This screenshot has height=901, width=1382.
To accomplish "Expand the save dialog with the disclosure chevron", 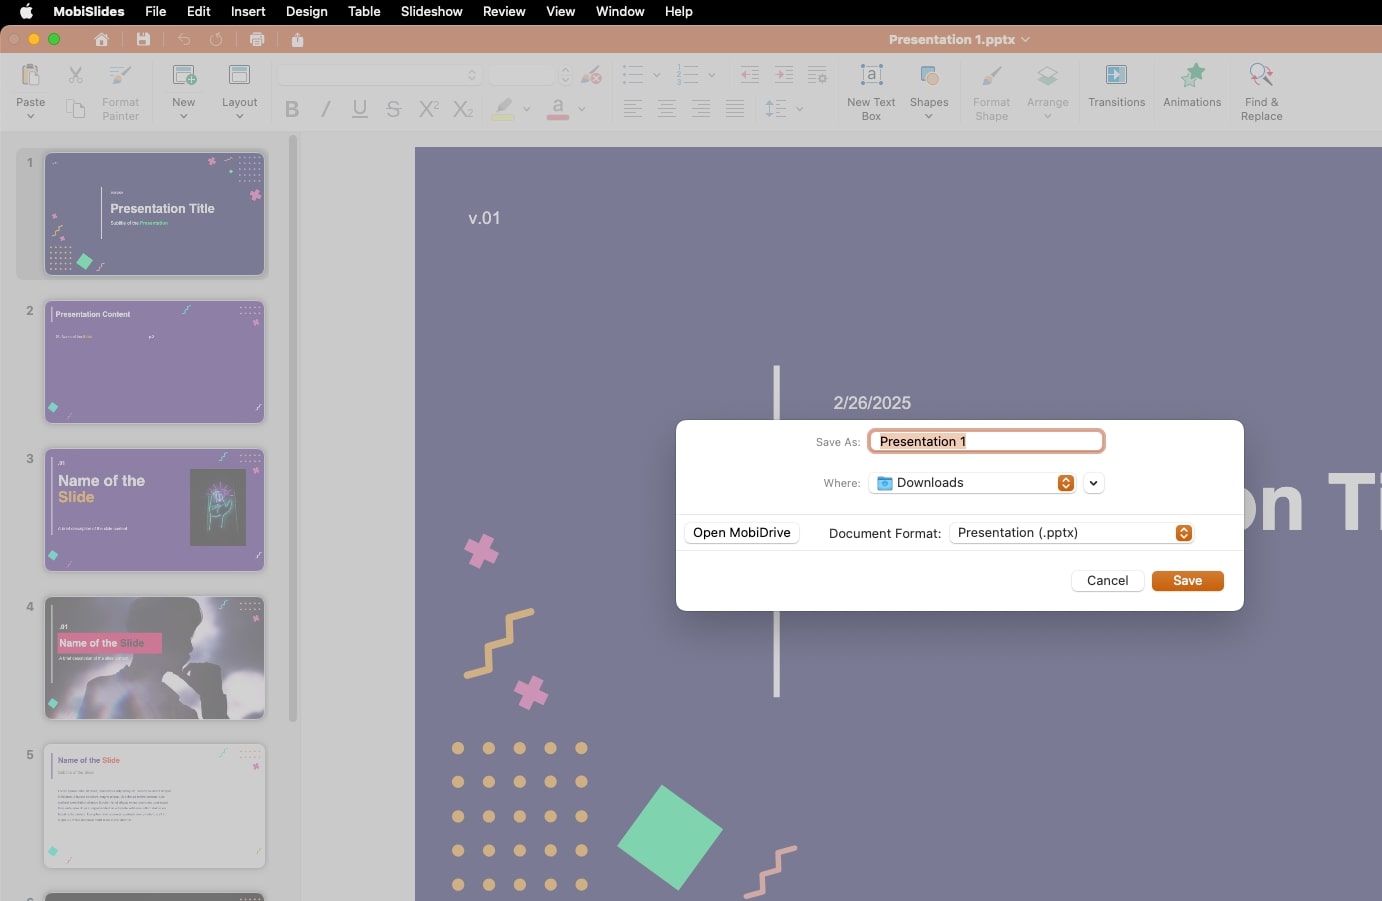I will [1093, 483].
